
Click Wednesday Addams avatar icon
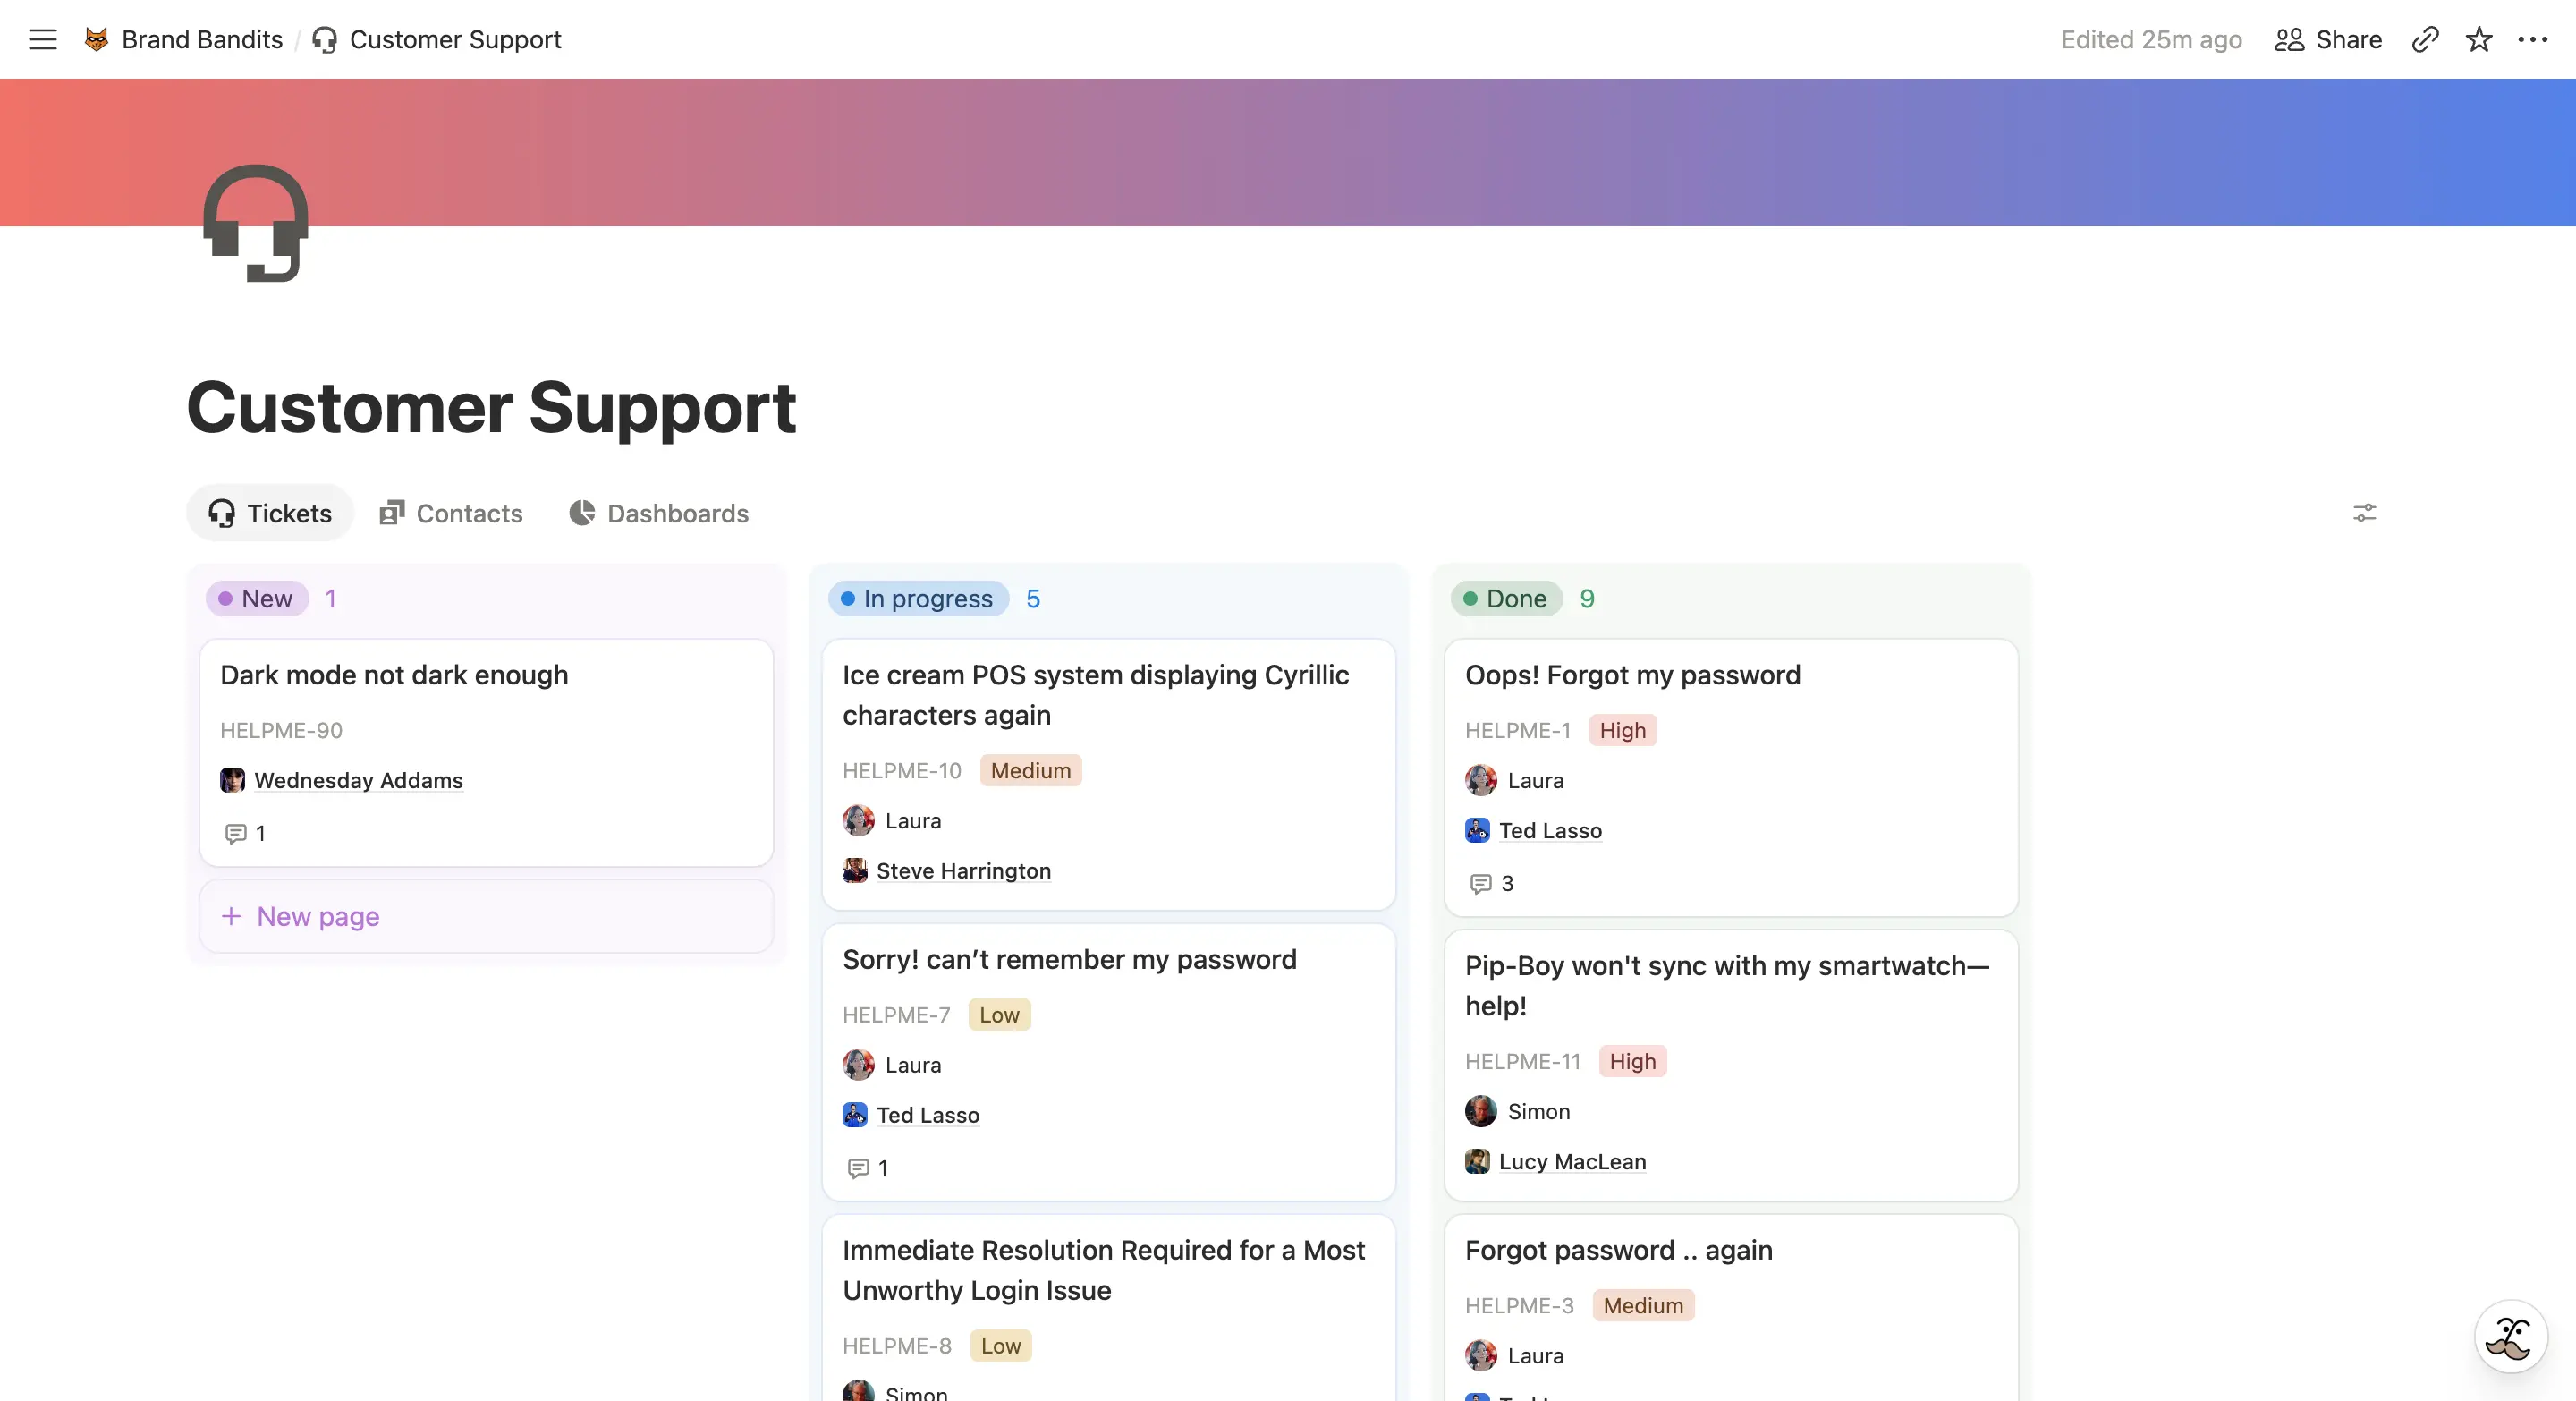pos(232,780)
